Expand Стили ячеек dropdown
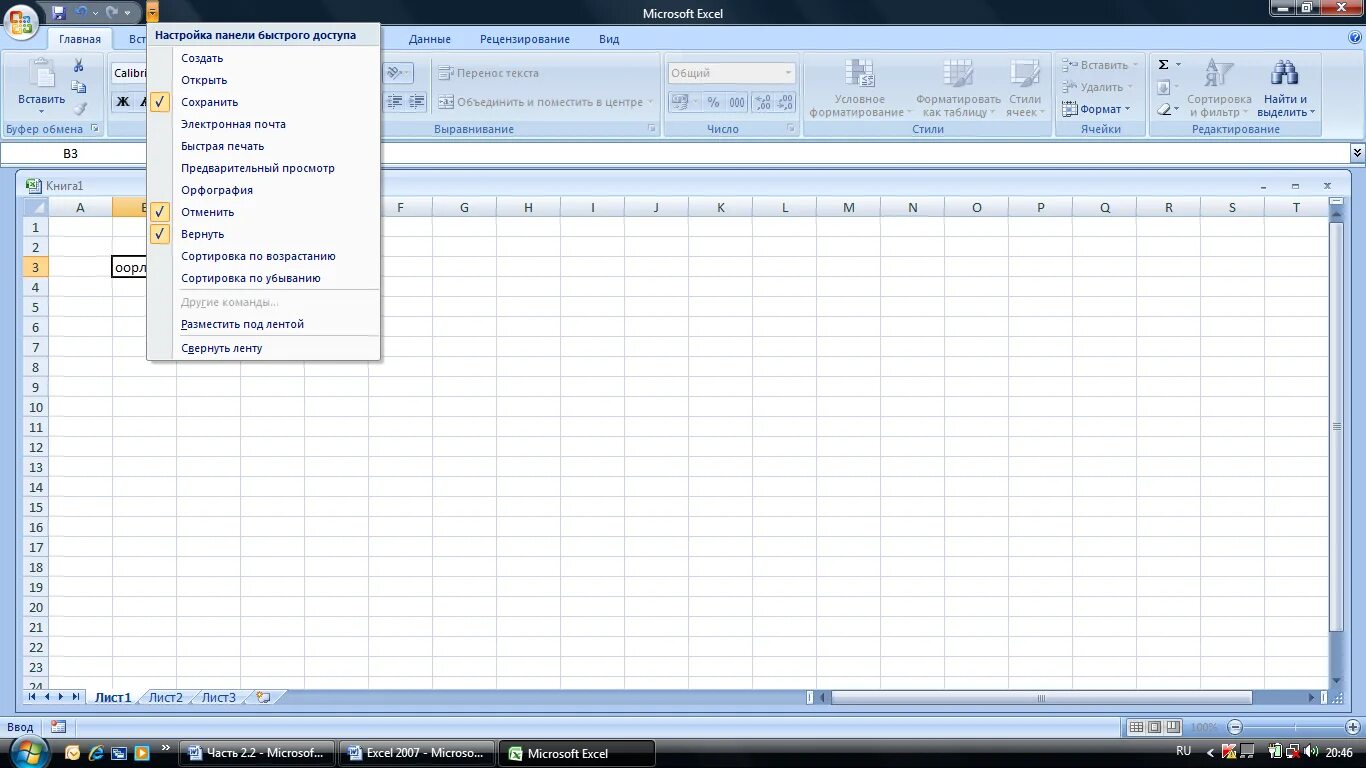This screenshot has height=768, width=1366. point(1025,88)
